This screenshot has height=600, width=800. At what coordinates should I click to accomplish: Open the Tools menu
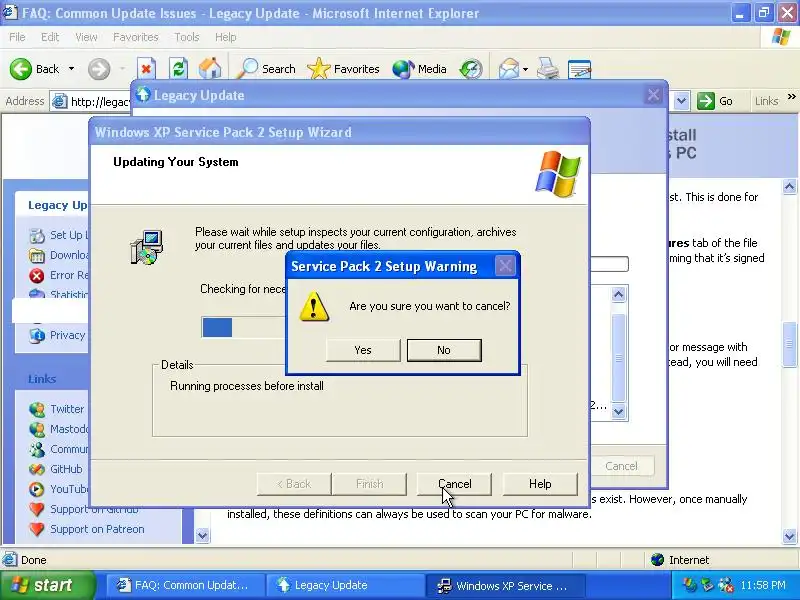click(187, 37)
